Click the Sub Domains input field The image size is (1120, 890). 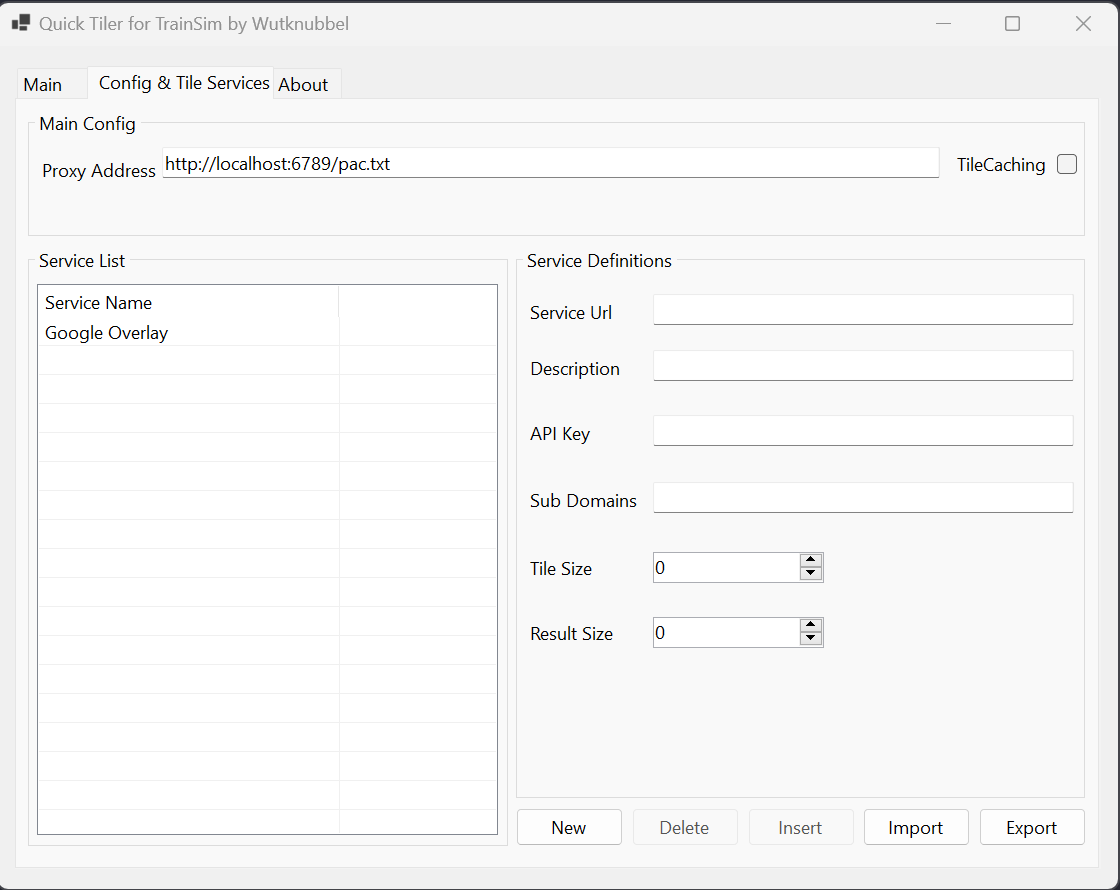[x=863, y=498]
